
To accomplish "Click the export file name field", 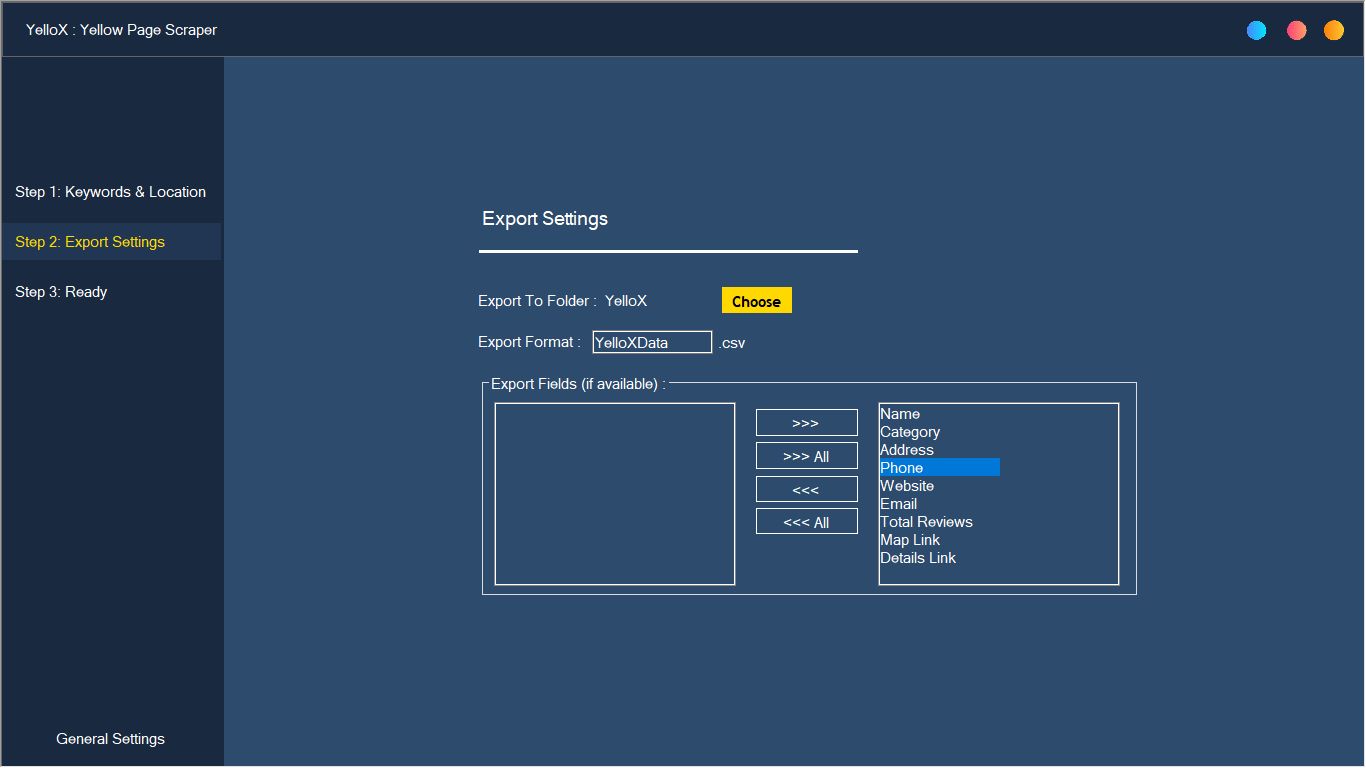I will click(652, 343).
